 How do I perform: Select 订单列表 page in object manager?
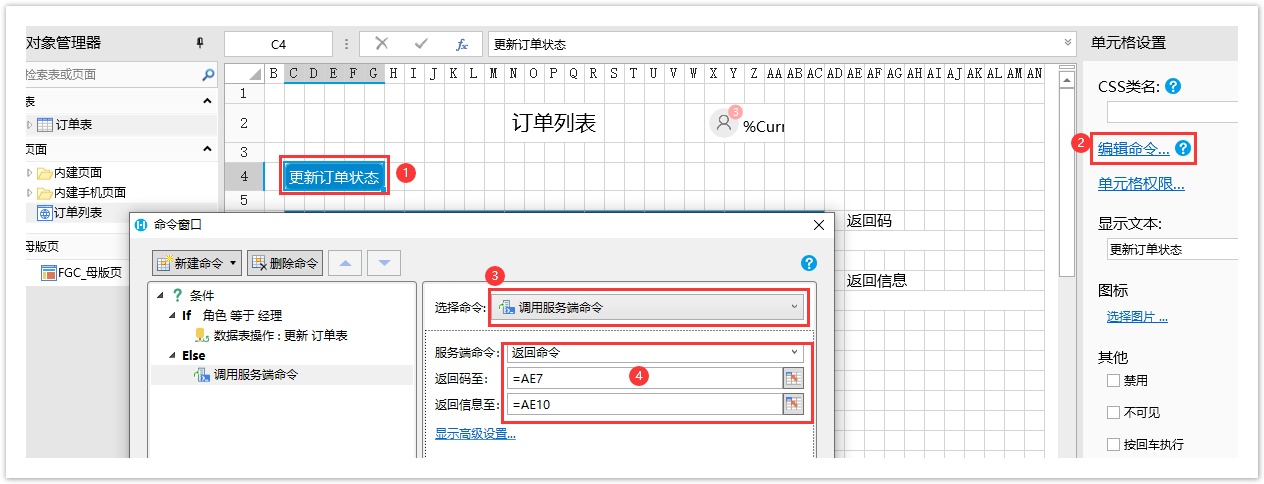(76, 212)
